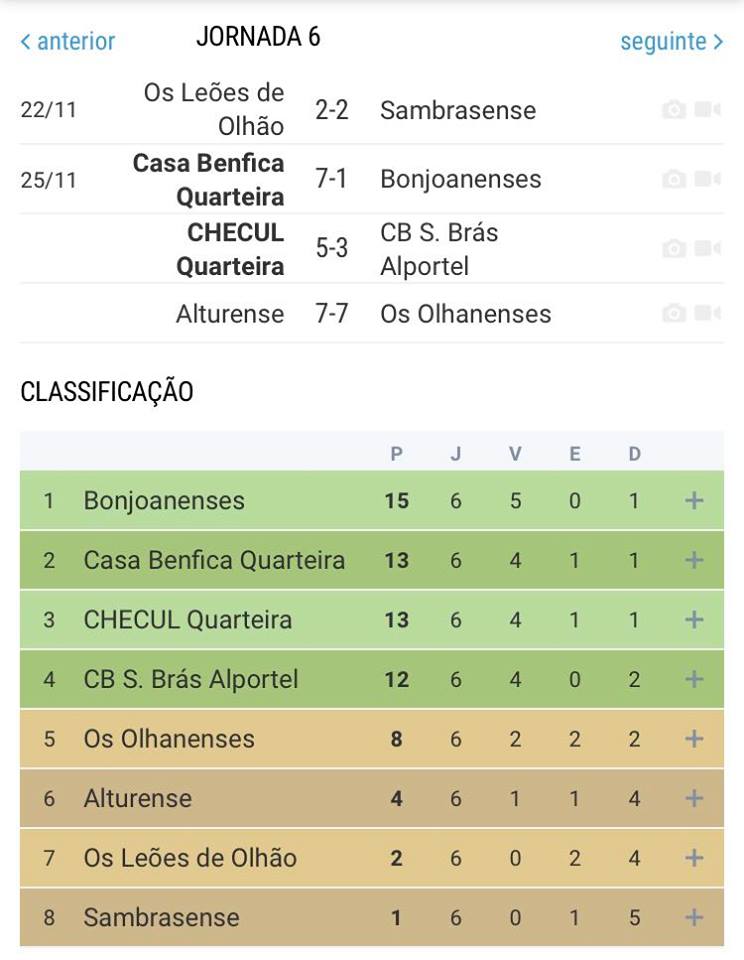Select CHECUL Quarteira in the classification
Image resolution: width=744 pixels, height=960 pixels.
pyautogui.click(x=188, y=620)
